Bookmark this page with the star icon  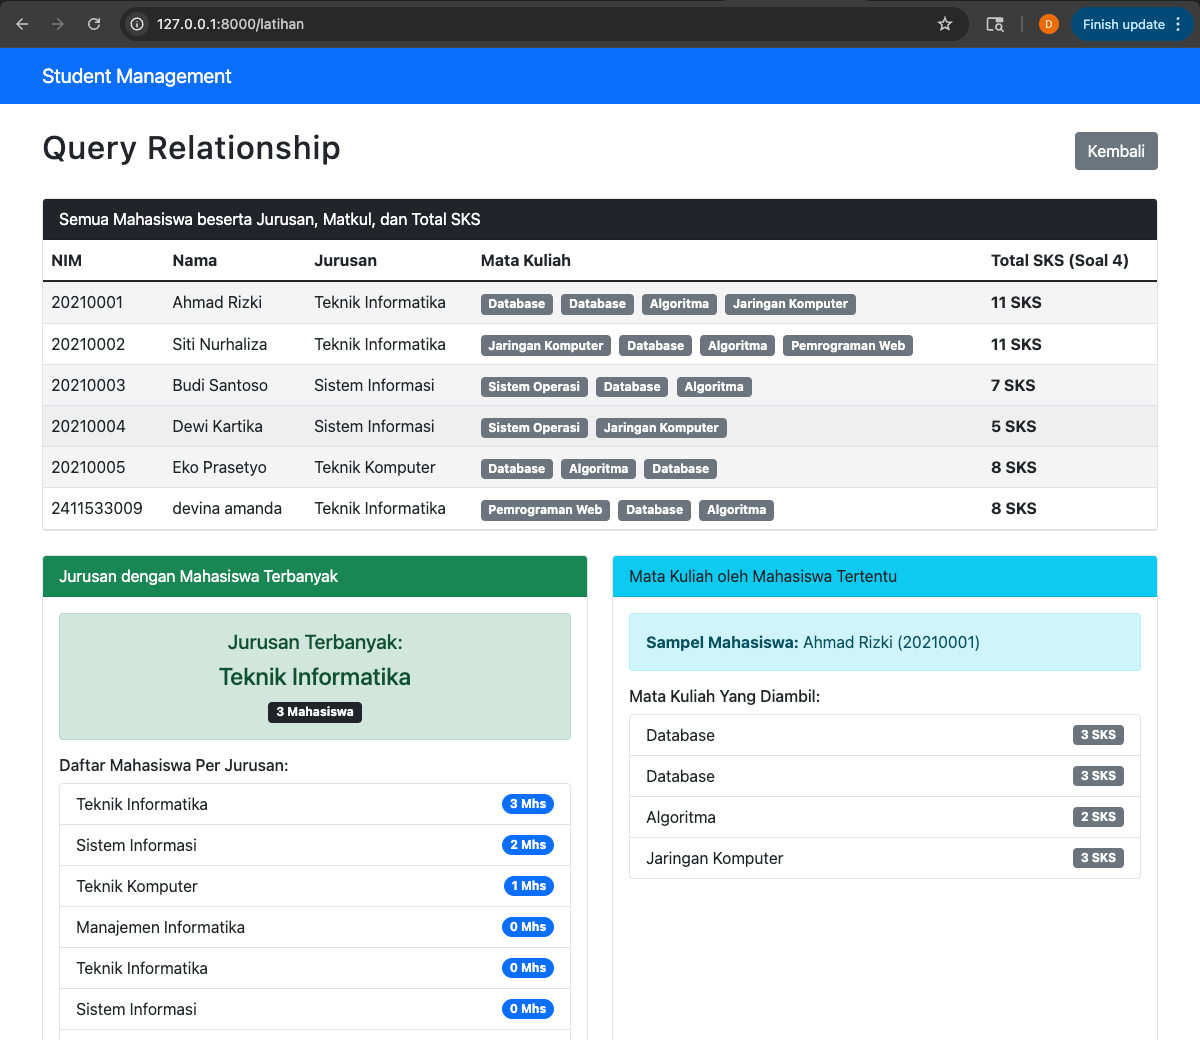945,24
